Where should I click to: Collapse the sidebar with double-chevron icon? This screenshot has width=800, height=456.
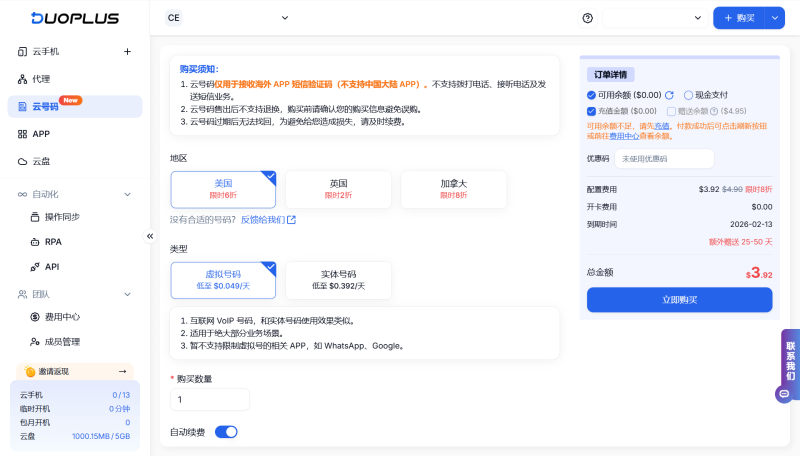pos(150,236)
